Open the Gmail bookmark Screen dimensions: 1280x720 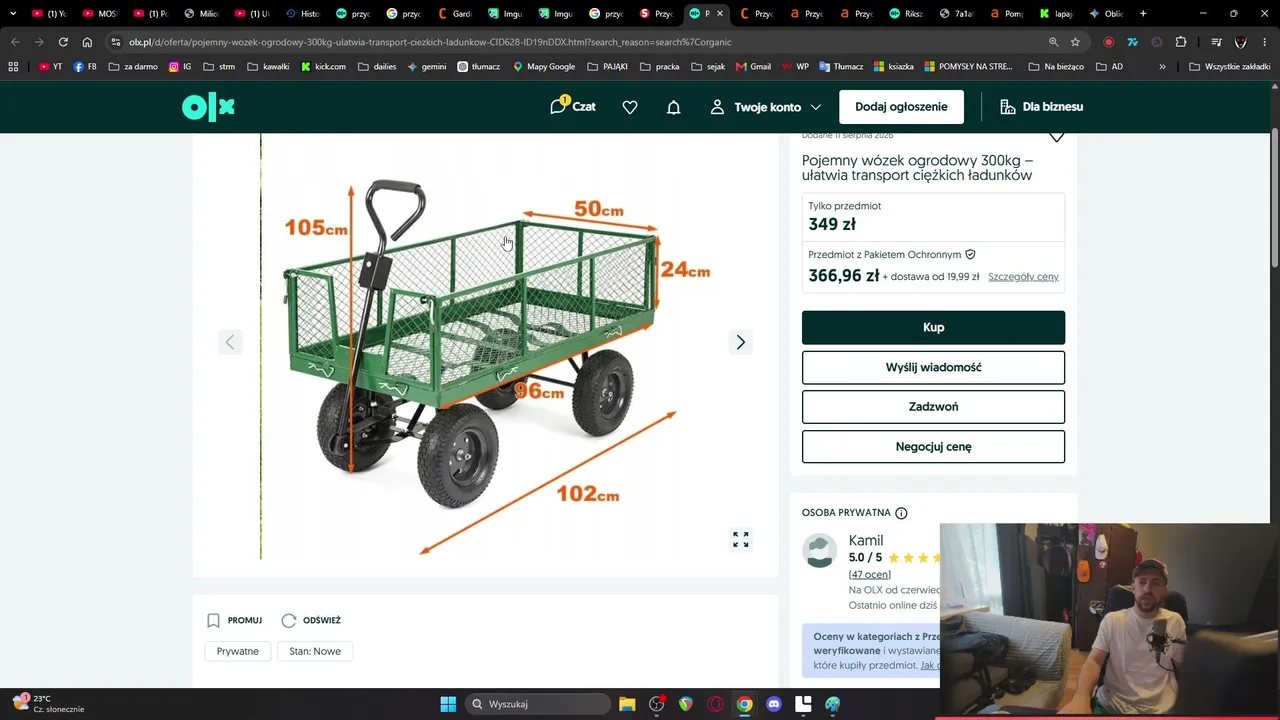(753, 67)
